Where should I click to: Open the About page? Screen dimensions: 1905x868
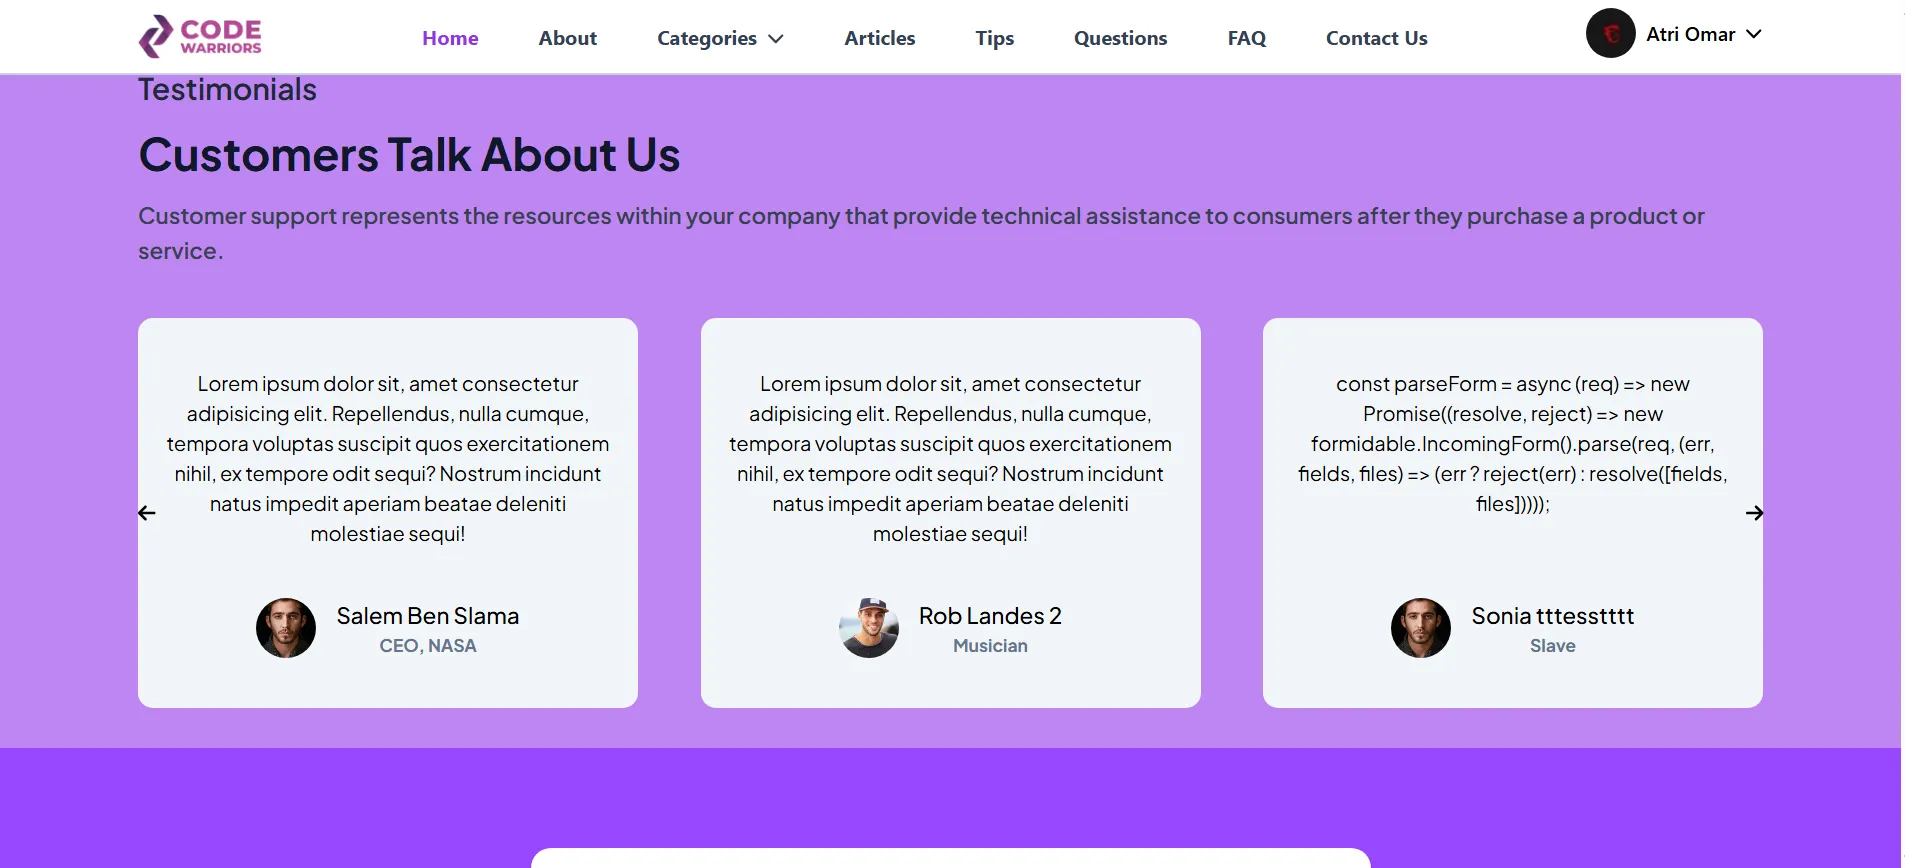[x=566, y=38]
